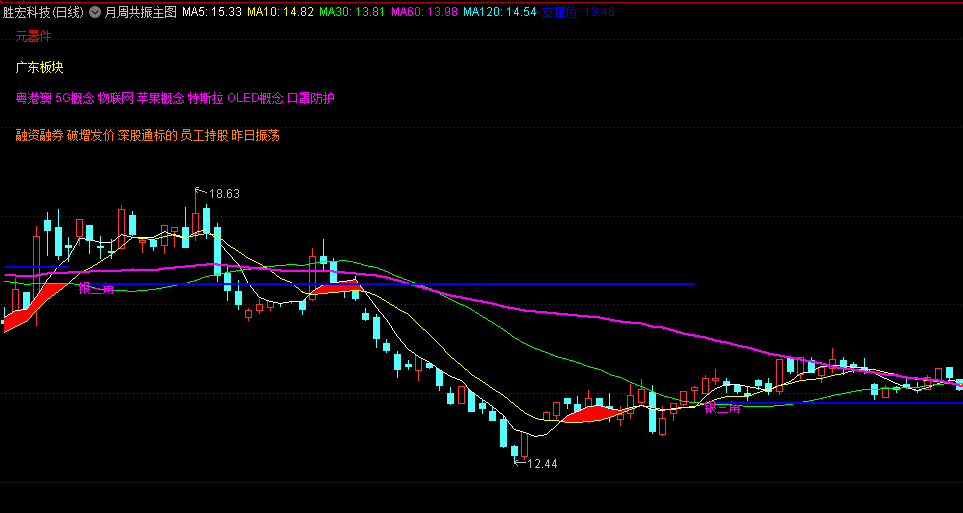
Task: Click the 12.44 low price marker
Action: click(542, 464)
